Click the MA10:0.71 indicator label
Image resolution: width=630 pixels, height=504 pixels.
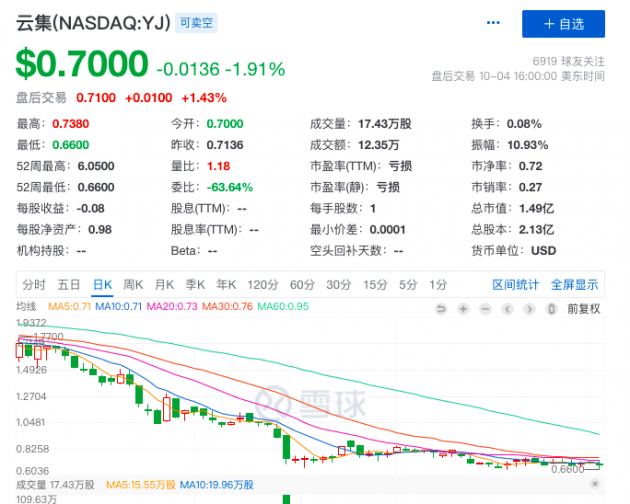pos(119,307)
